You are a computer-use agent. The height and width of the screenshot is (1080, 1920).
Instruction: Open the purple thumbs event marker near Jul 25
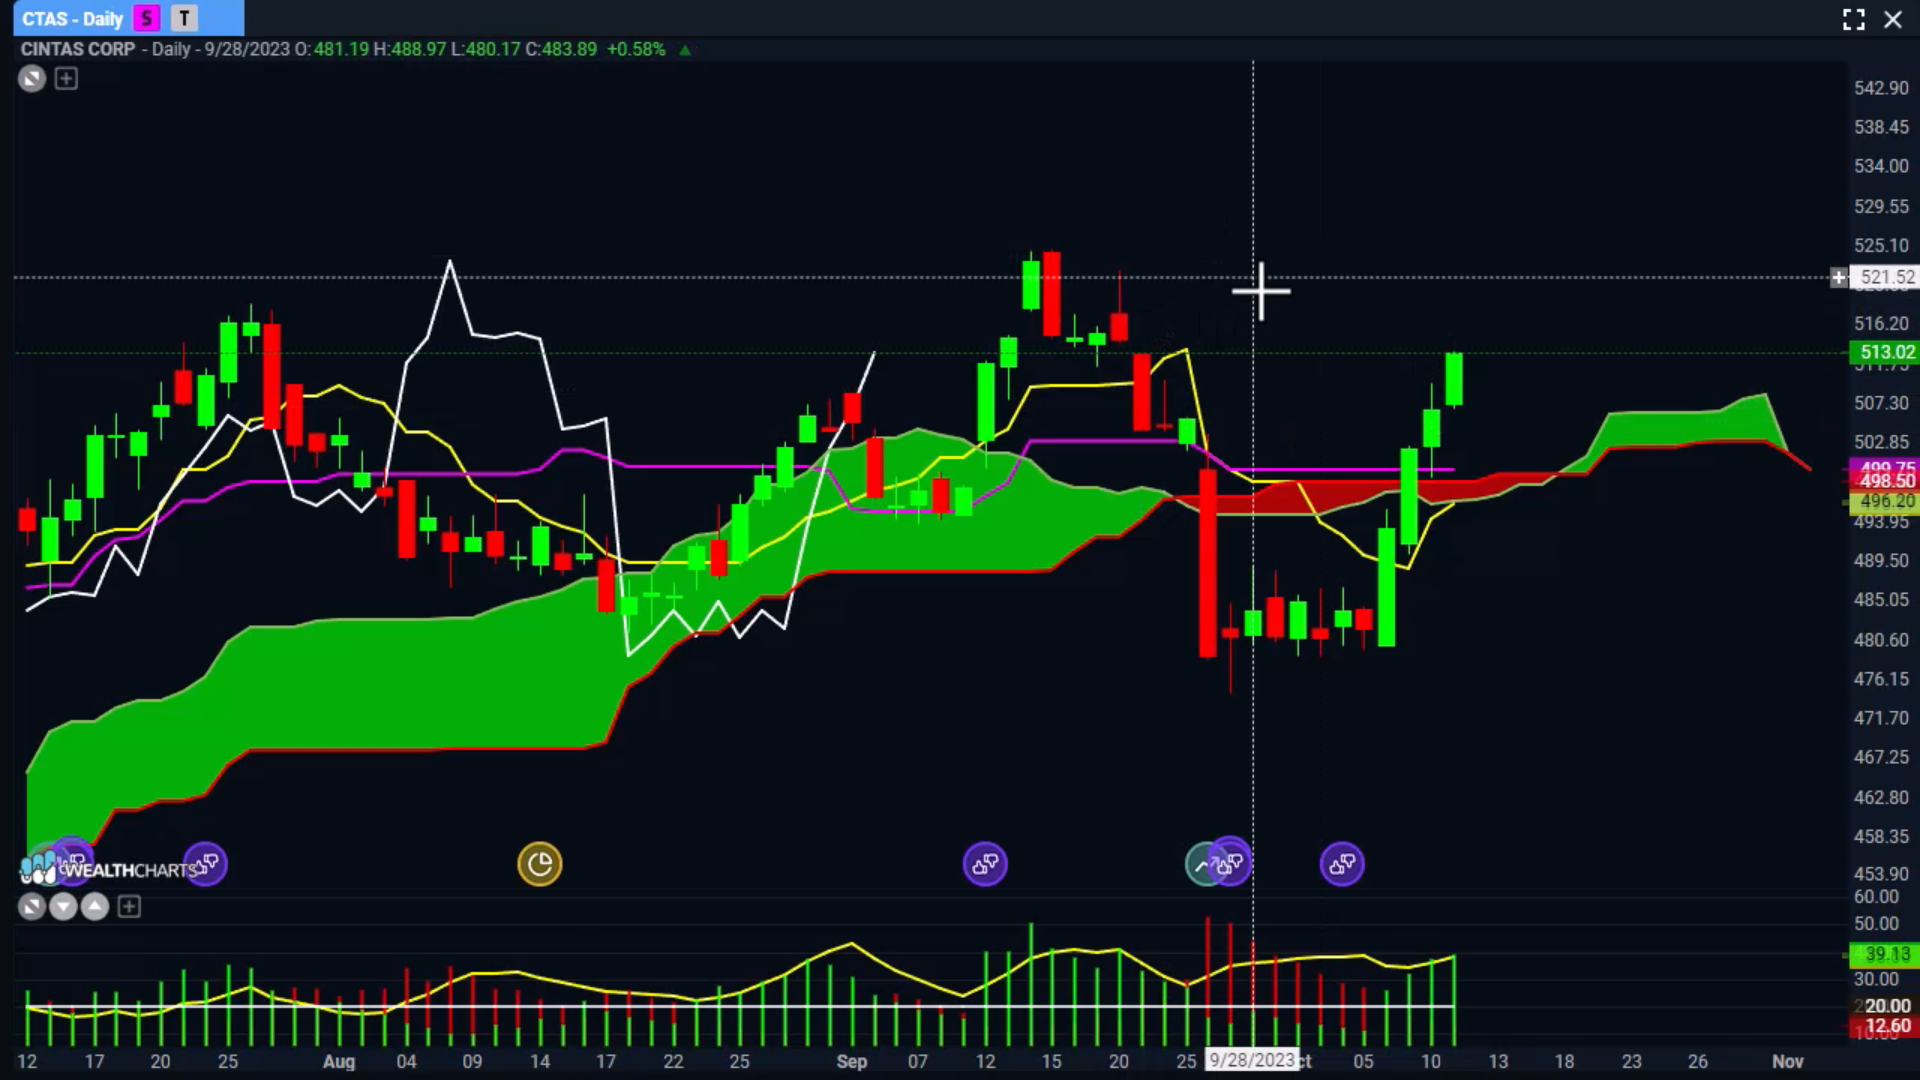(205, 864)
